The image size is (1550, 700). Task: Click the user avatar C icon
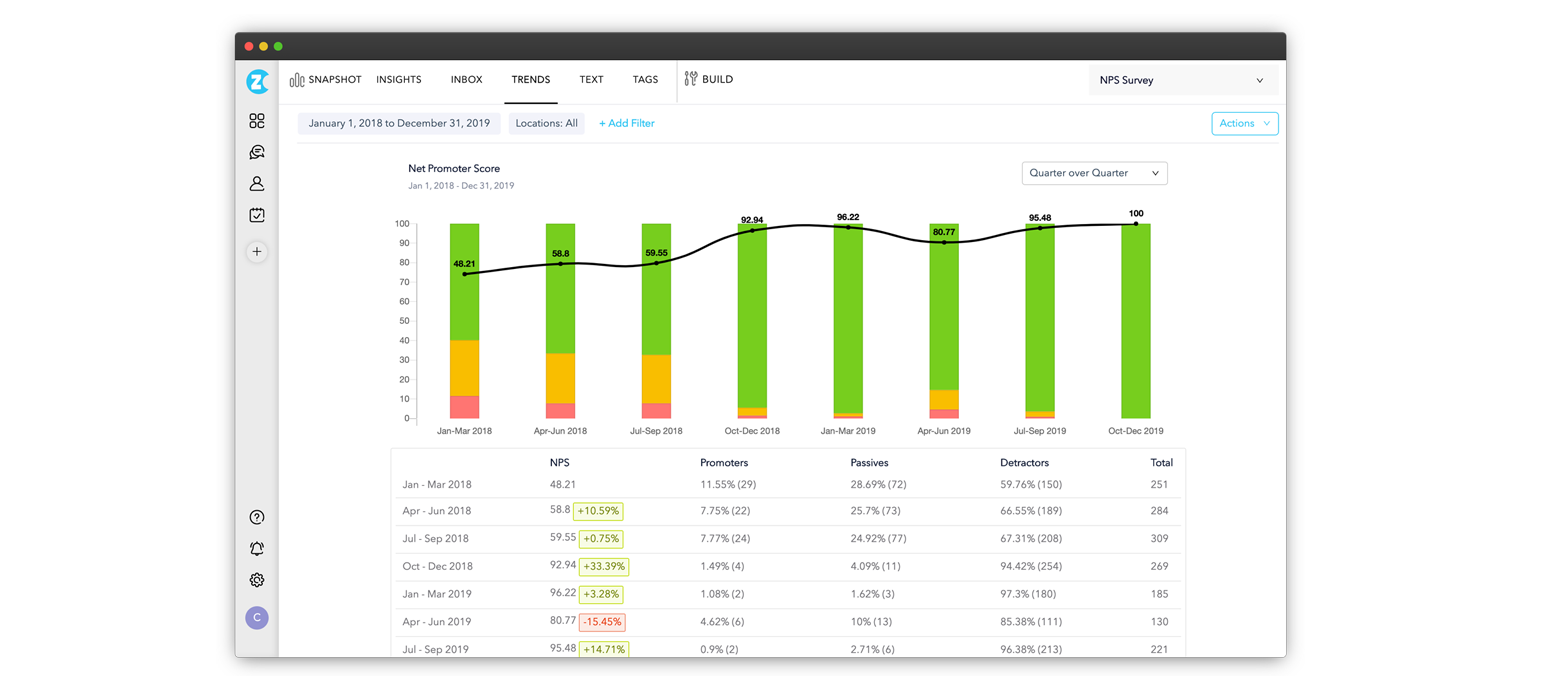pos(257,618)
